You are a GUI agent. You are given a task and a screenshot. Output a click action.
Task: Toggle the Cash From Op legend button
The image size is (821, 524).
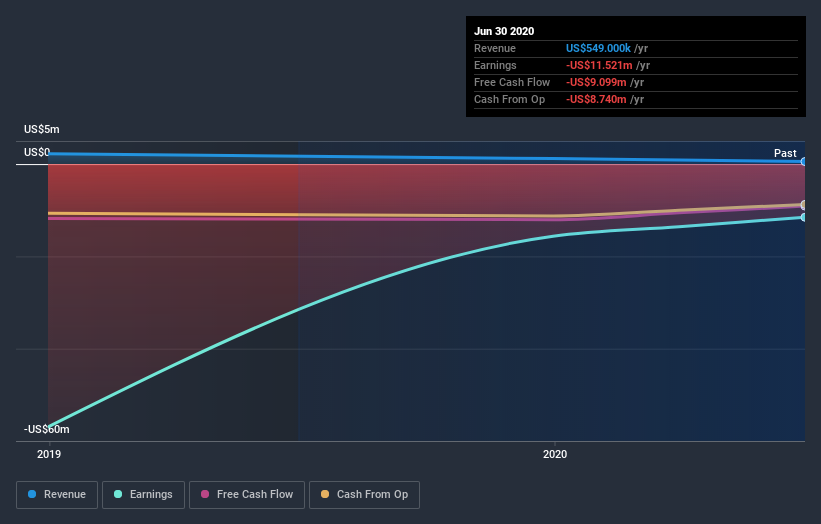pos(364,495)
